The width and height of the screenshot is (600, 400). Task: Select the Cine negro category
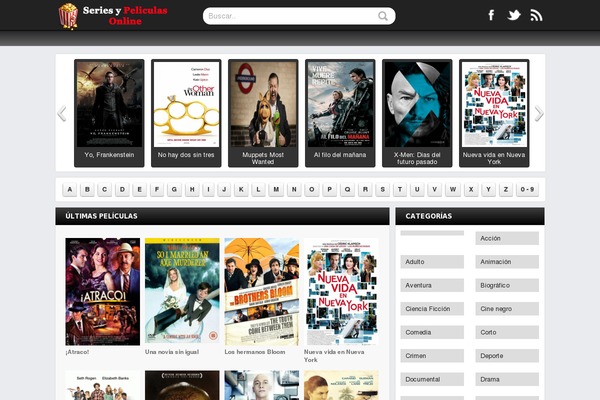pyautogui.click(x=507, y=309)
